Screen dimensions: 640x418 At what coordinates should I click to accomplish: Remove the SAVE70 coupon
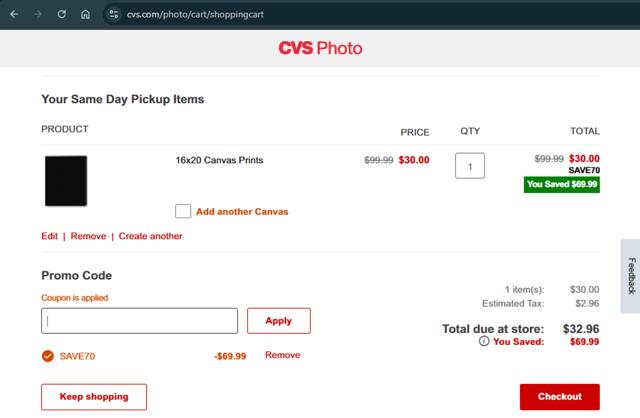(282, 355)
